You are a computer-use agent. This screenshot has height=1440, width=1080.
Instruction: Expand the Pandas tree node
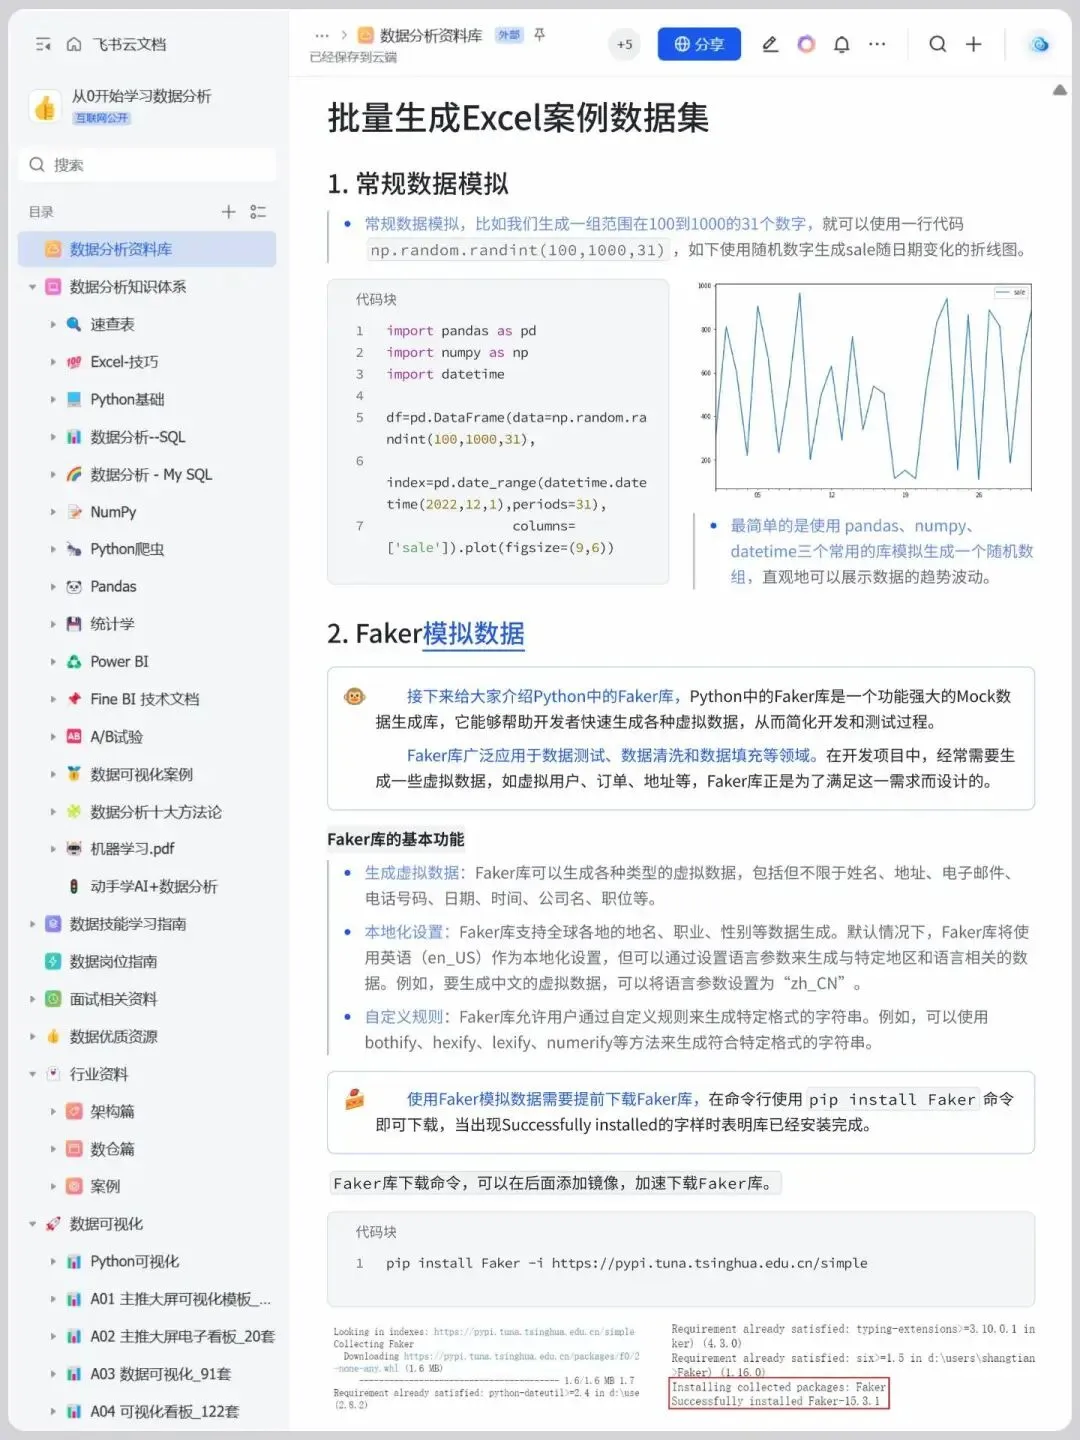pos(53,587)
